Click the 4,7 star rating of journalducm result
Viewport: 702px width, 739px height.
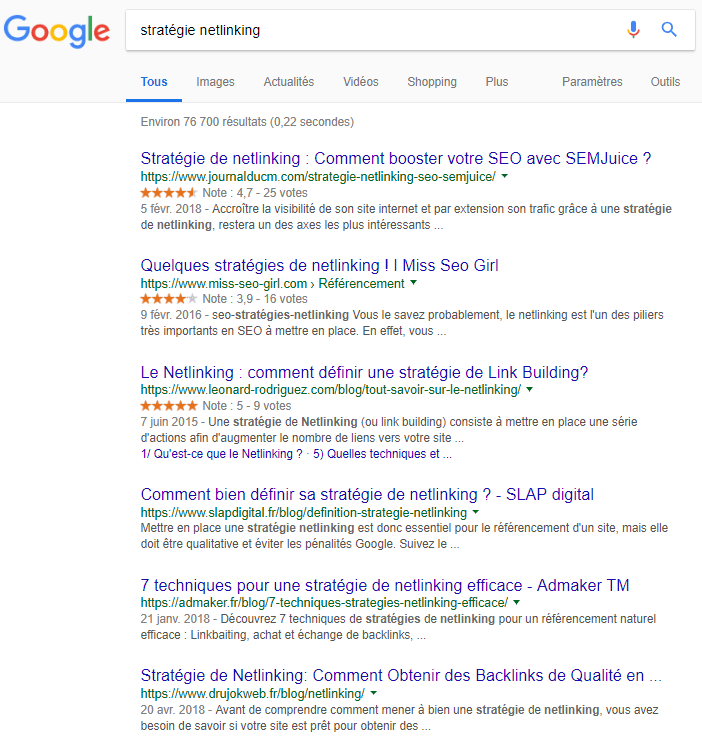169,193
